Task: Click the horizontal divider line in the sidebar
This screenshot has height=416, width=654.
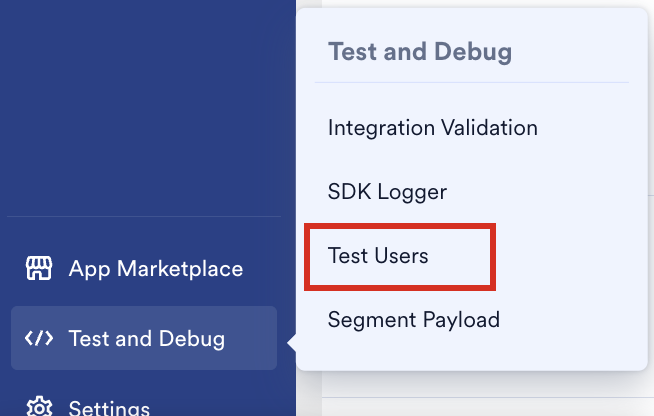Action: click(x=144, y=217)
